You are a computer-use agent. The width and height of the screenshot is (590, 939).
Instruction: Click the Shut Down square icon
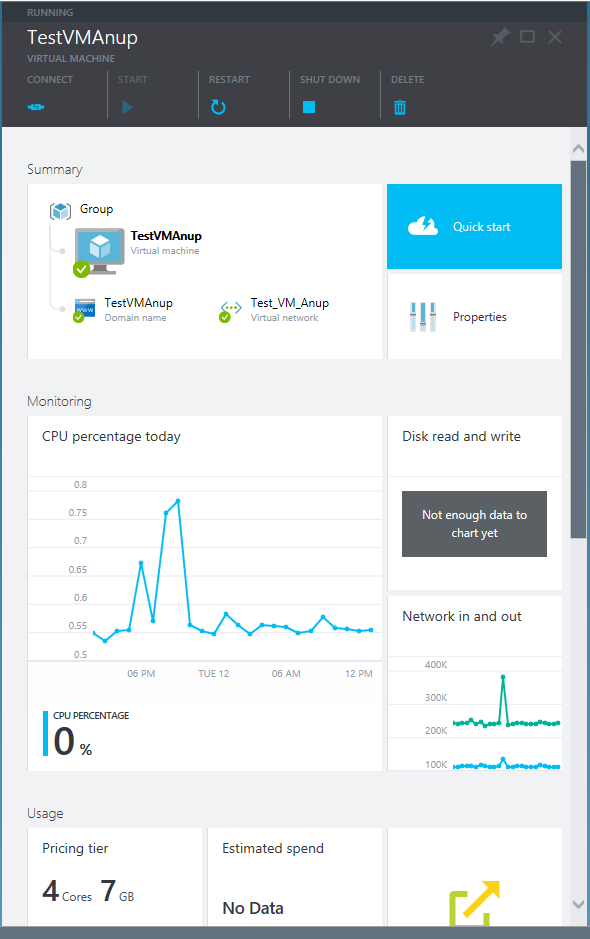click(x=309, y=104)
